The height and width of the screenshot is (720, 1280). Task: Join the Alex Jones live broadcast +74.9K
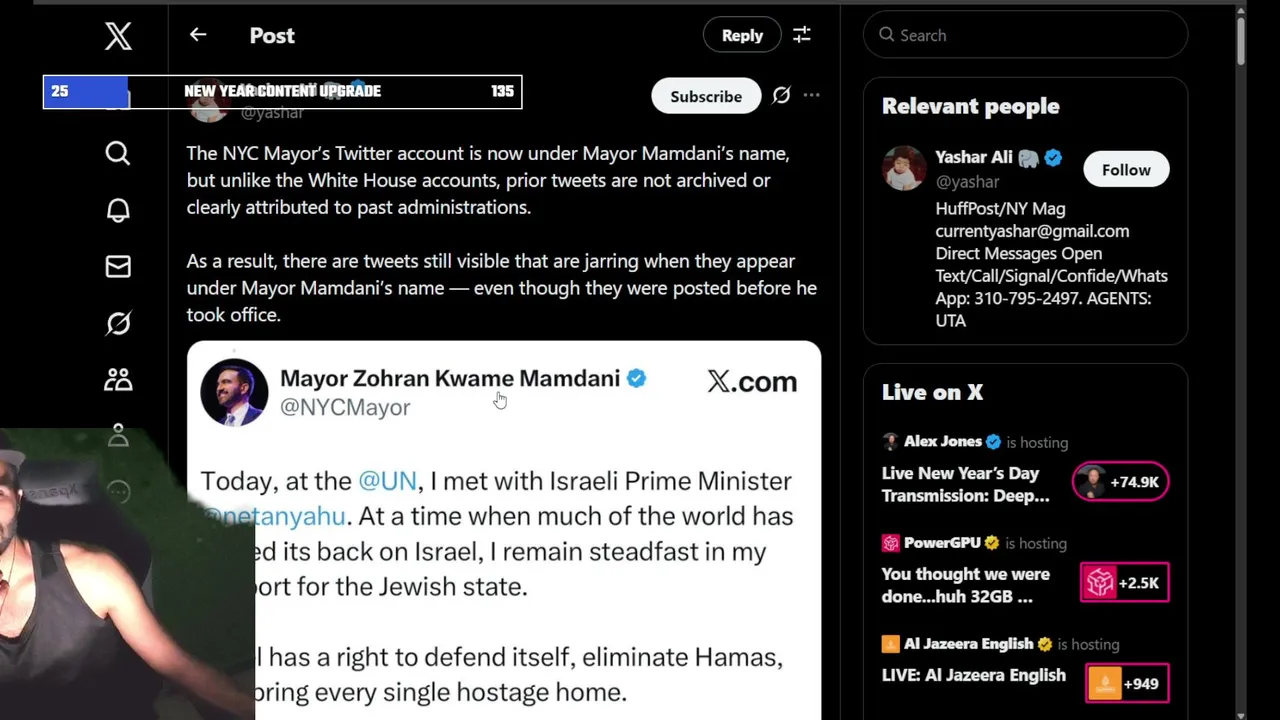[x=1120, y=482]
